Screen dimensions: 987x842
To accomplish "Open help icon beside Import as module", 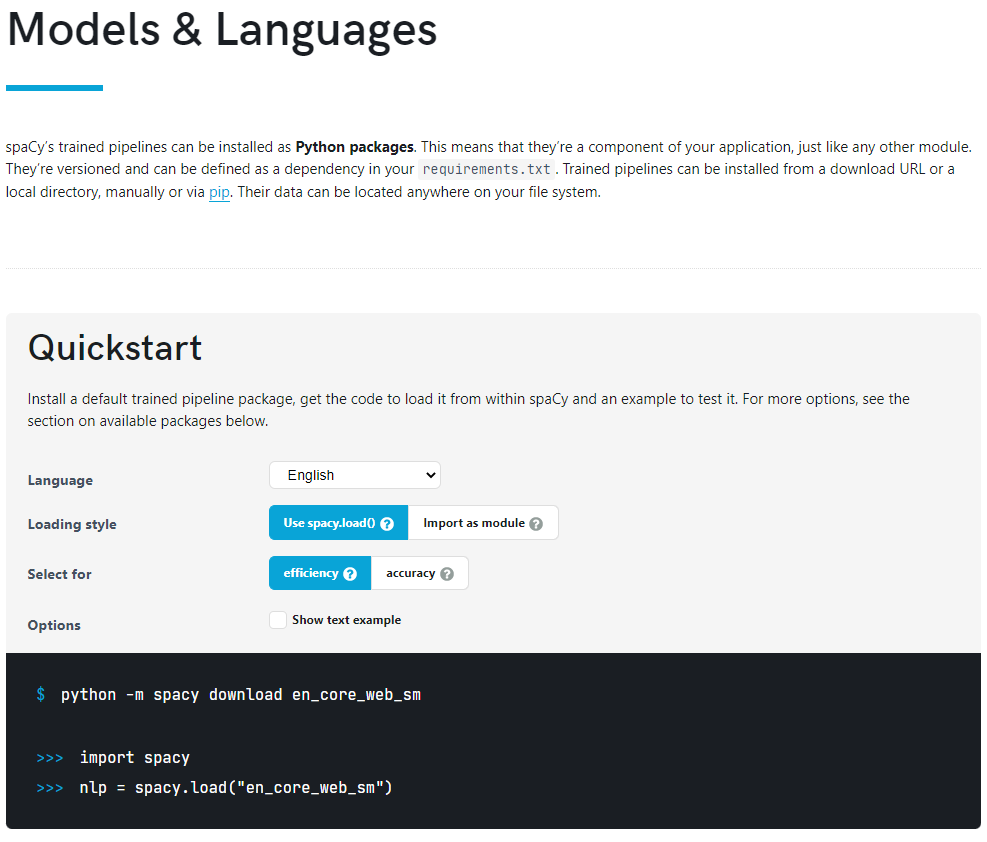I will point(536,524).
